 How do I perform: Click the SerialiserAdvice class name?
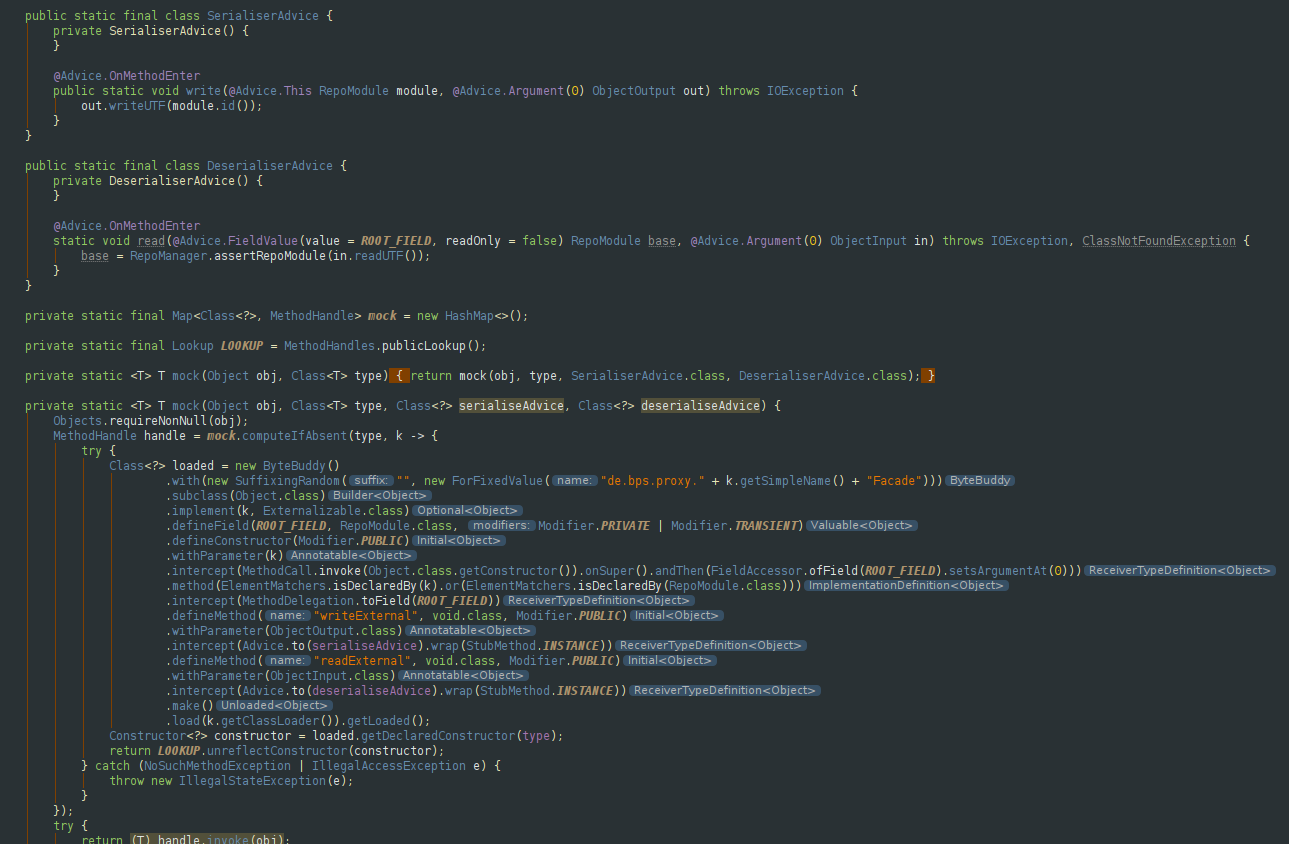tap(262, 15)
